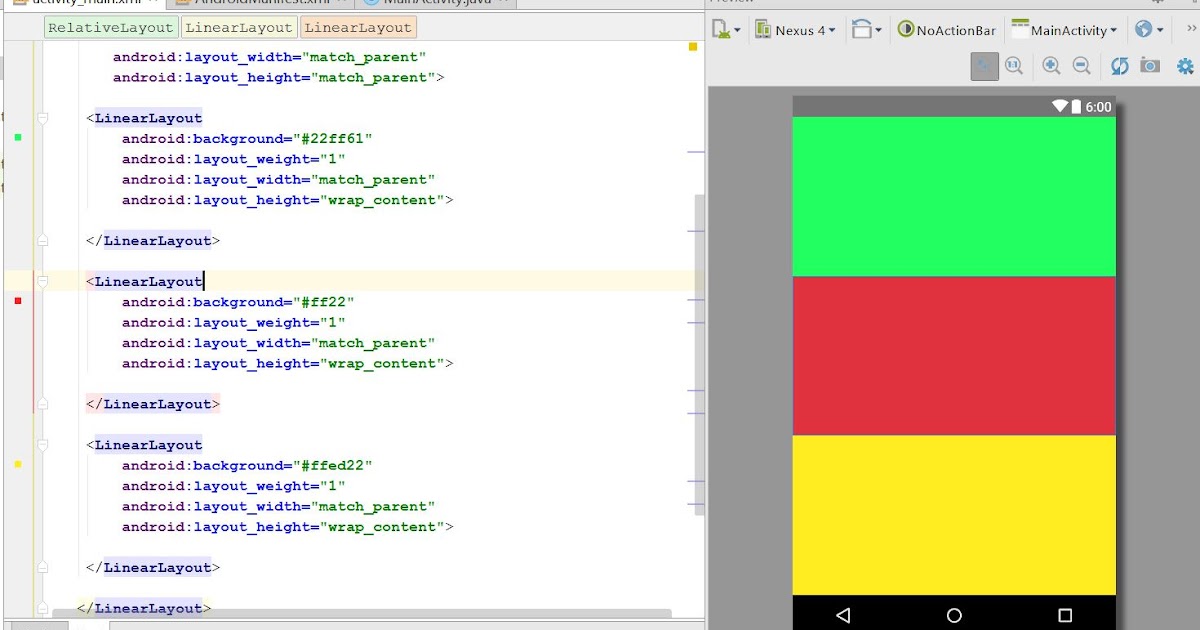
Task: Click fold marker at final closing LinearLayout tag
Action: 42,608
